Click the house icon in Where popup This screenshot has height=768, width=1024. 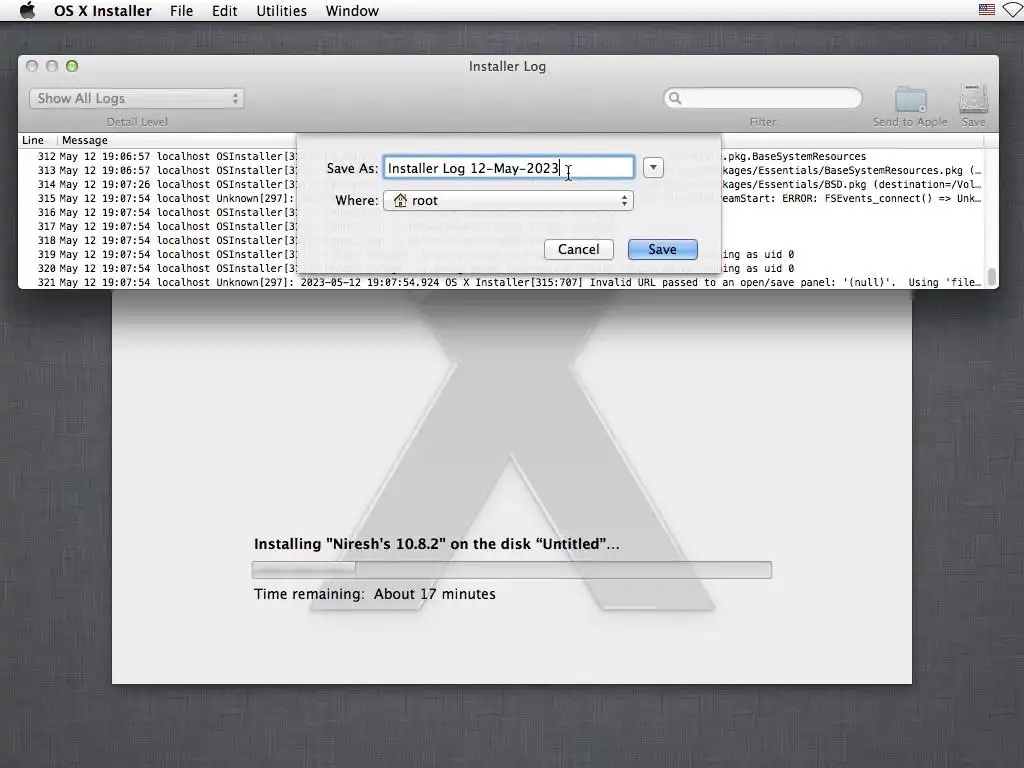coord(400,200)
